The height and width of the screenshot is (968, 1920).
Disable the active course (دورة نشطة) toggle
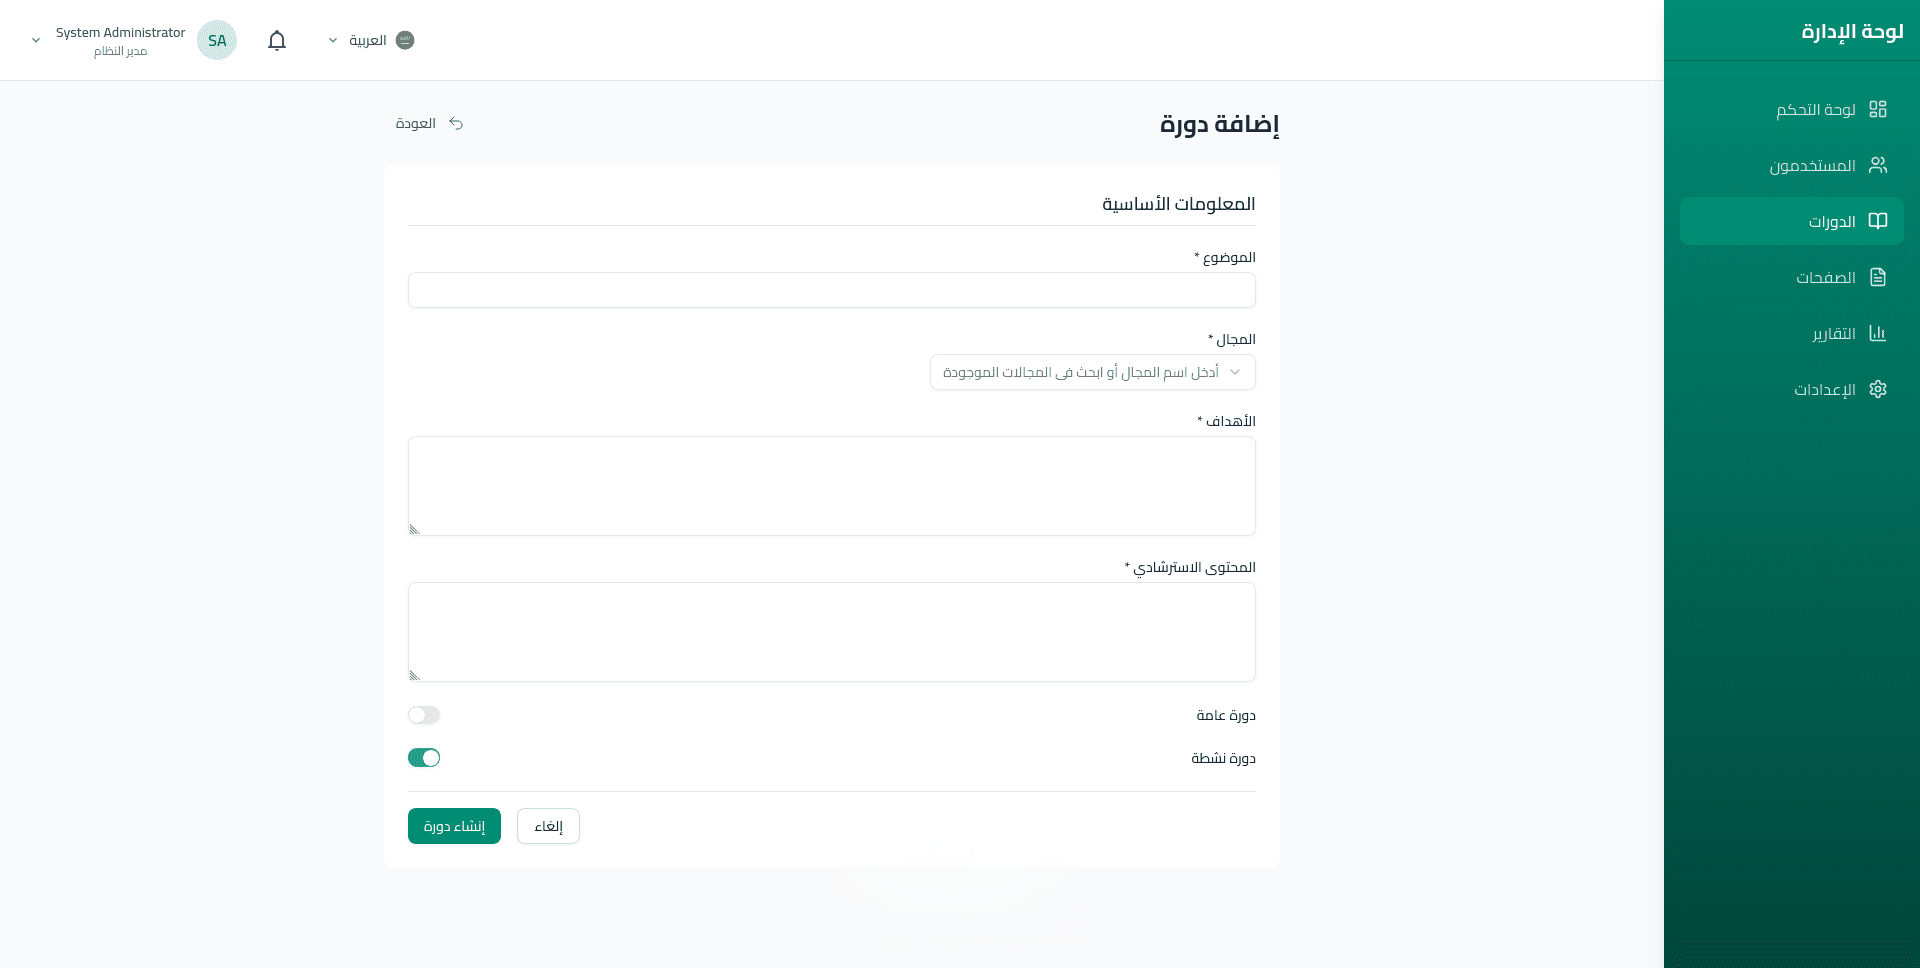pos(424,758)
